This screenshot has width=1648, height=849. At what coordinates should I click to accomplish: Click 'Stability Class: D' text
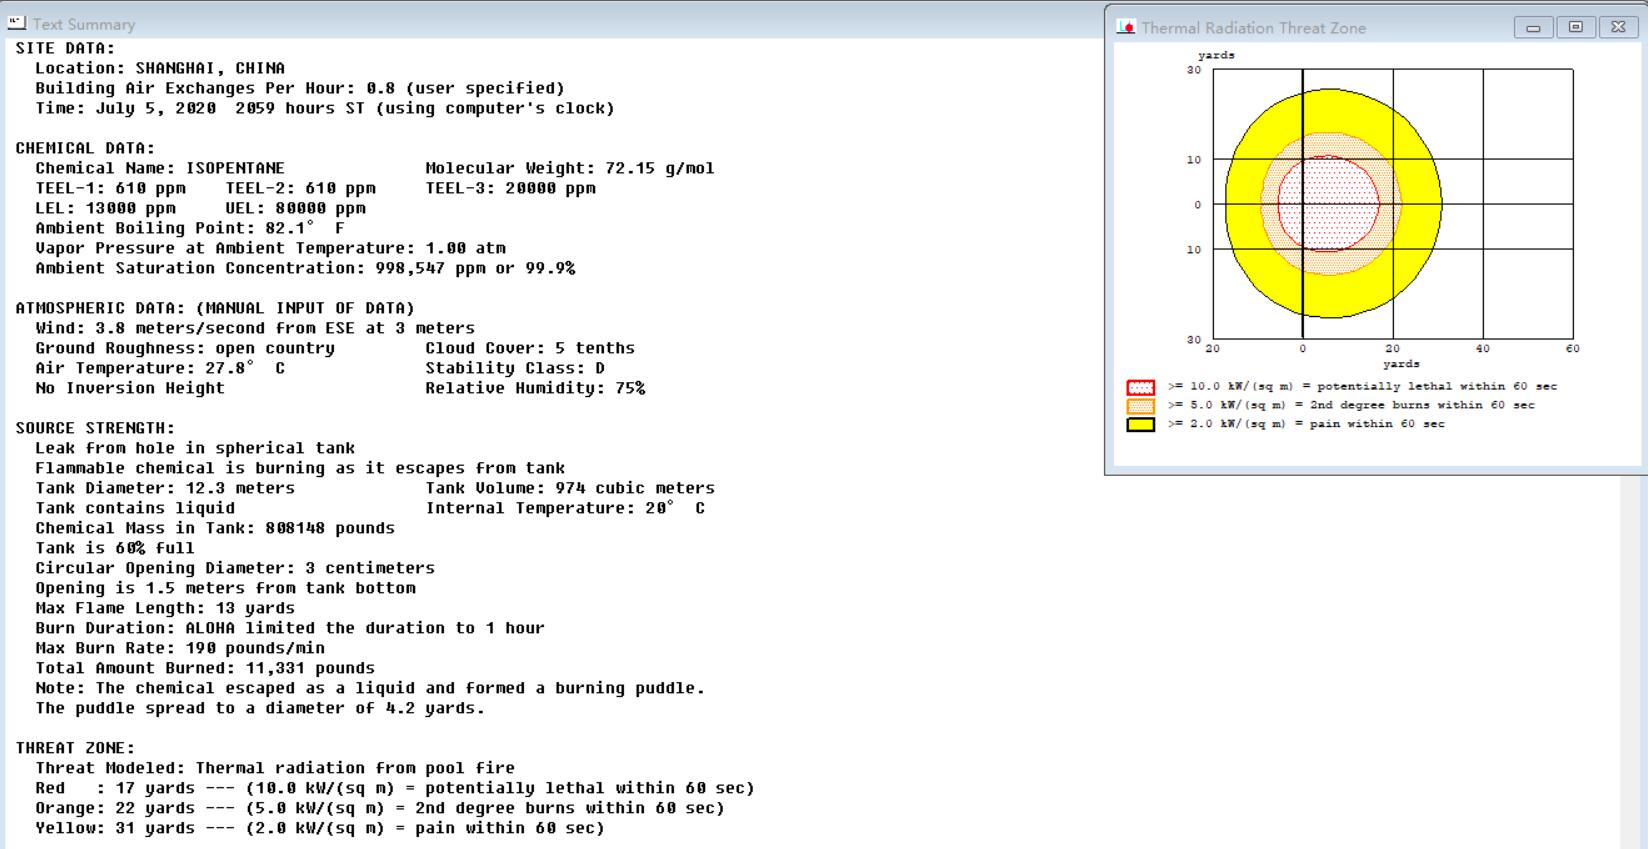click(515, 368)
